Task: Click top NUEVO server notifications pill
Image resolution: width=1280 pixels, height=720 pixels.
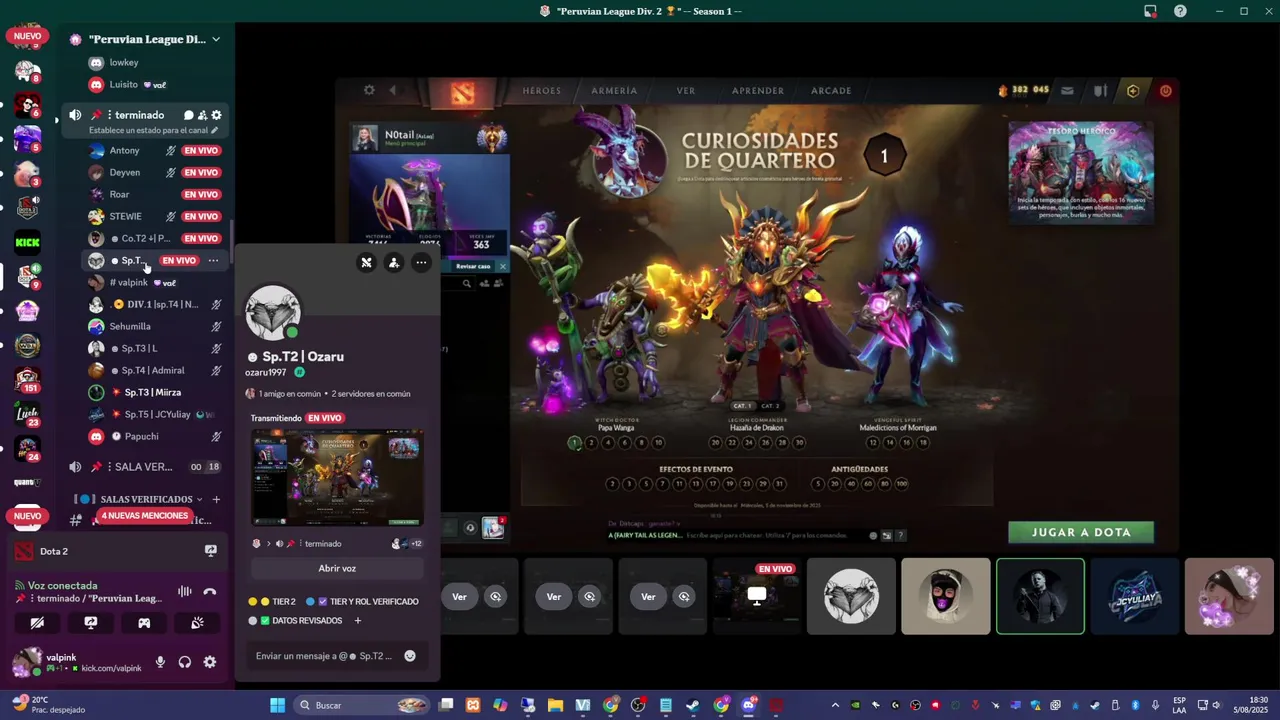Action: click(x=28, y=36)
